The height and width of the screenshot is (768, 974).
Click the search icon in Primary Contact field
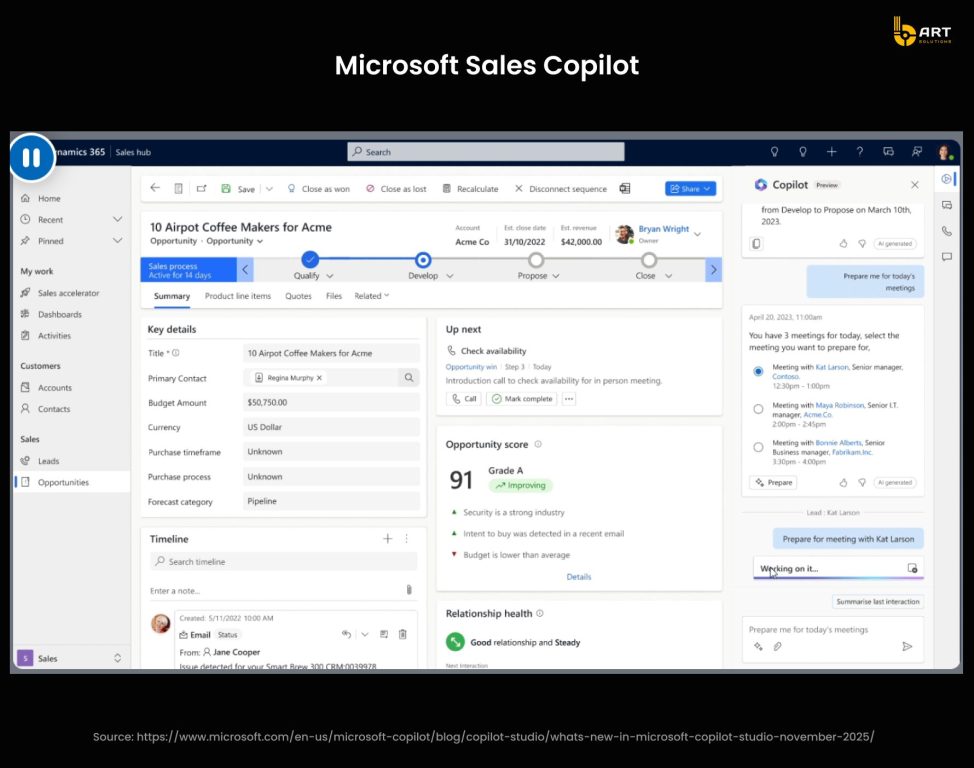[x=408, y=378]
